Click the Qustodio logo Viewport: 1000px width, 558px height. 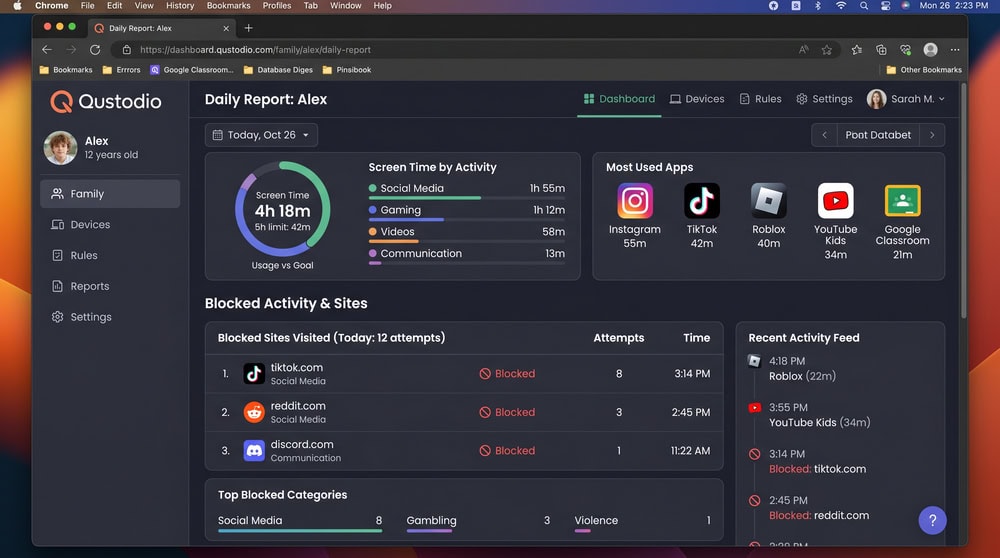[x=106, y=101]
